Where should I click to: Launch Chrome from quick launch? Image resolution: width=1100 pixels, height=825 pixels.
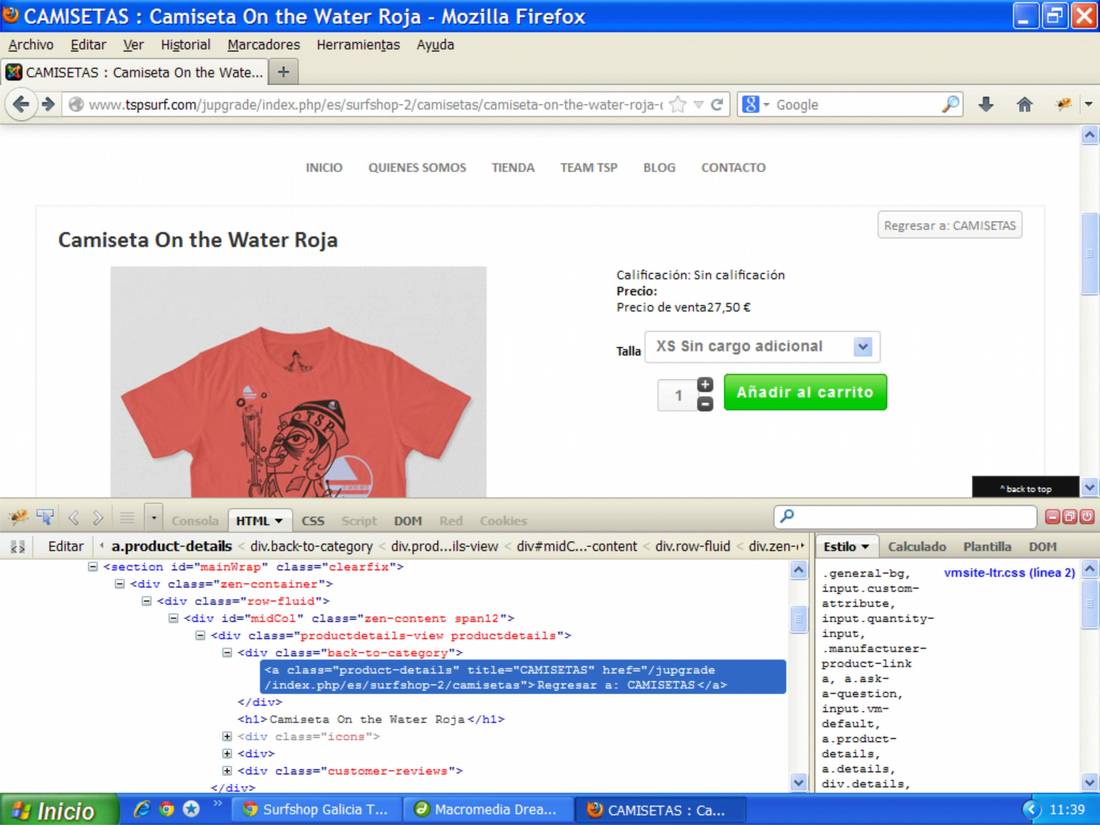tap(166, 809)
